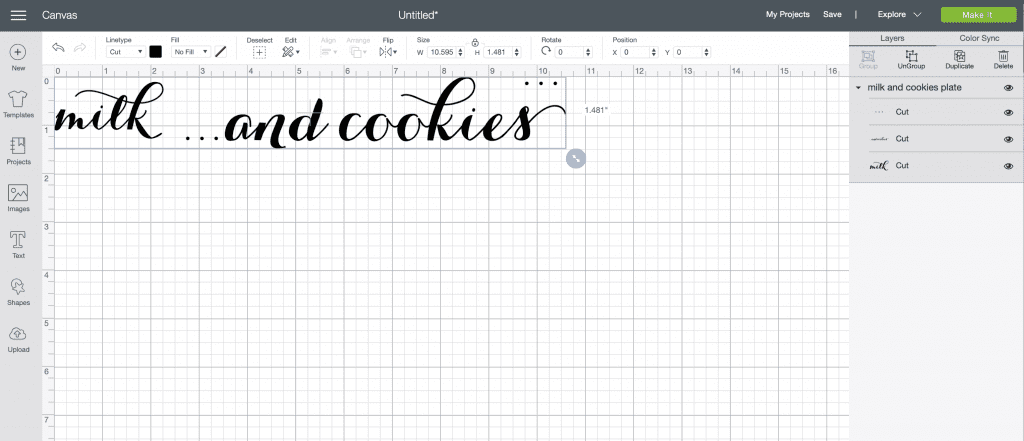Open the Shapes panel
This screenshot has width=1024, height=441.
click(18, 292)
